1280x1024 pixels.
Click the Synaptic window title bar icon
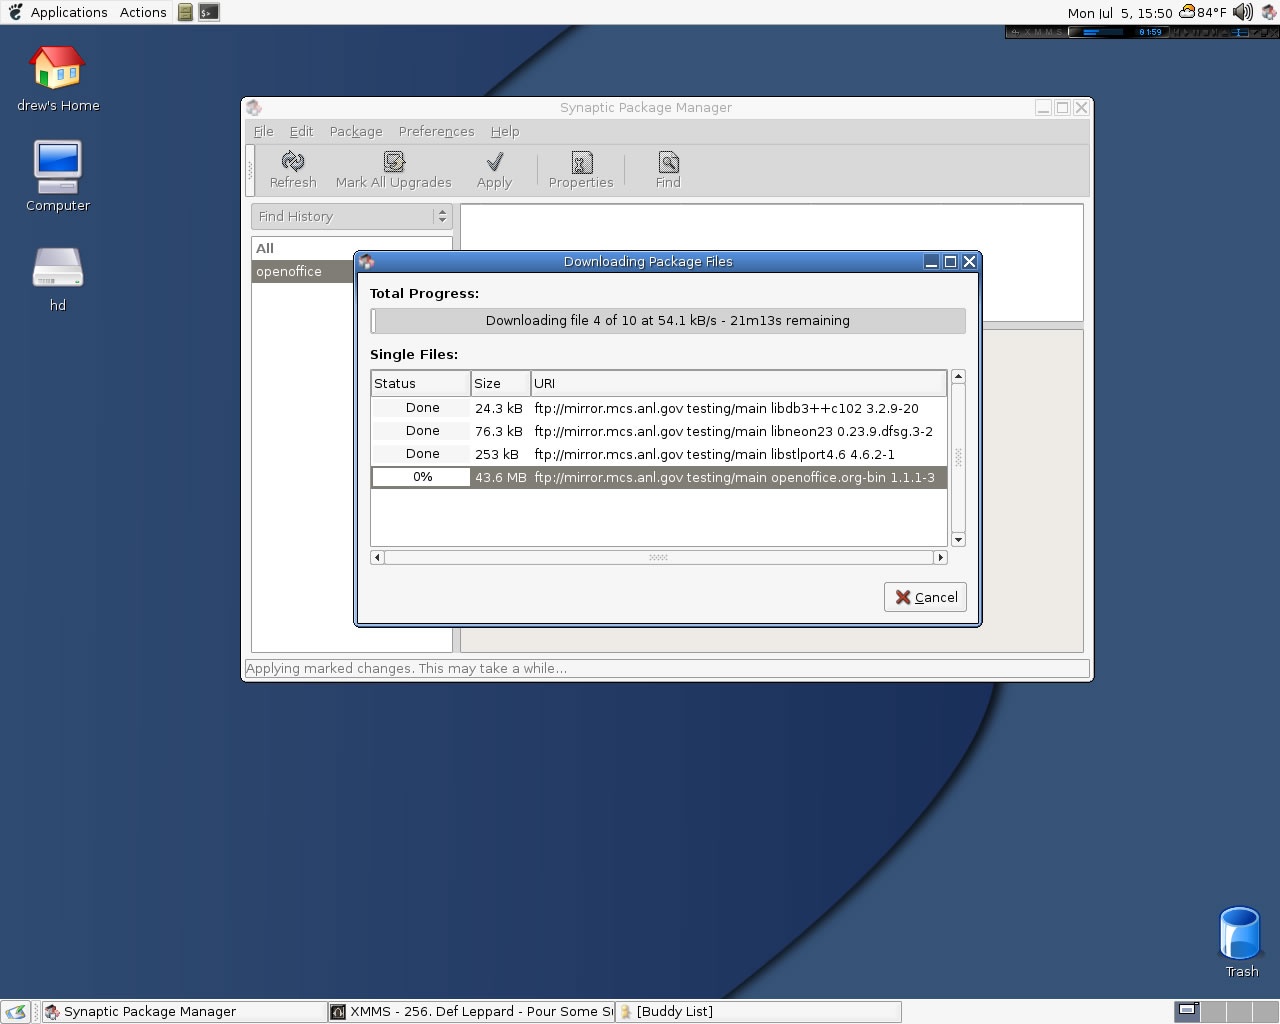pos(254,107)
